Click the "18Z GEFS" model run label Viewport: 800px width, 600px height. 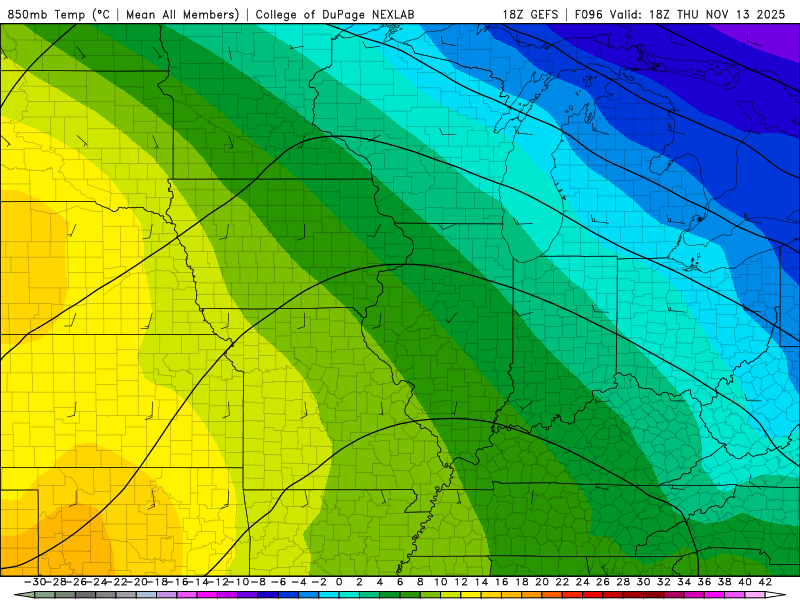[x=531, y=14]
